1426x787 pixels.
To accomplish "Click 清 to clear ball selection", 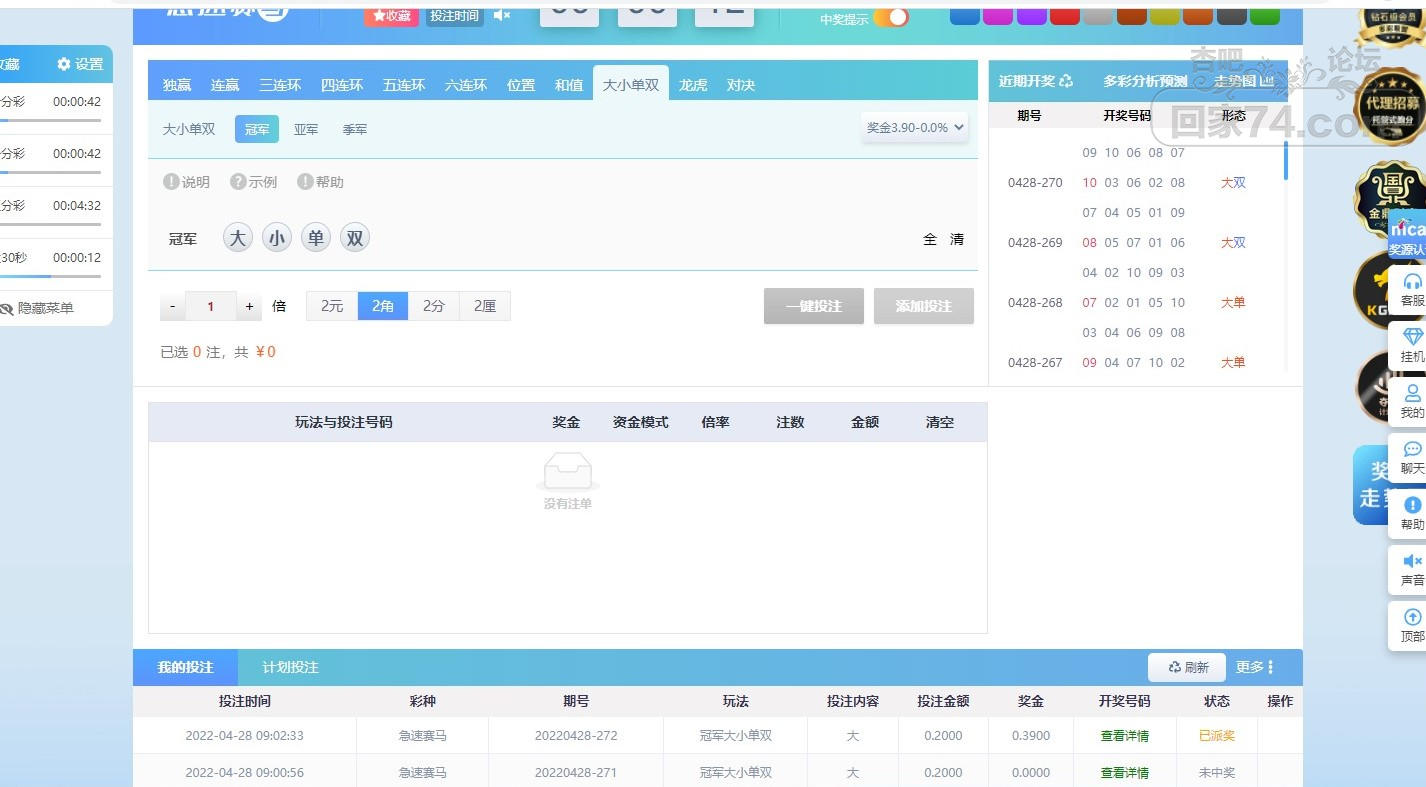I will [957, 239].
